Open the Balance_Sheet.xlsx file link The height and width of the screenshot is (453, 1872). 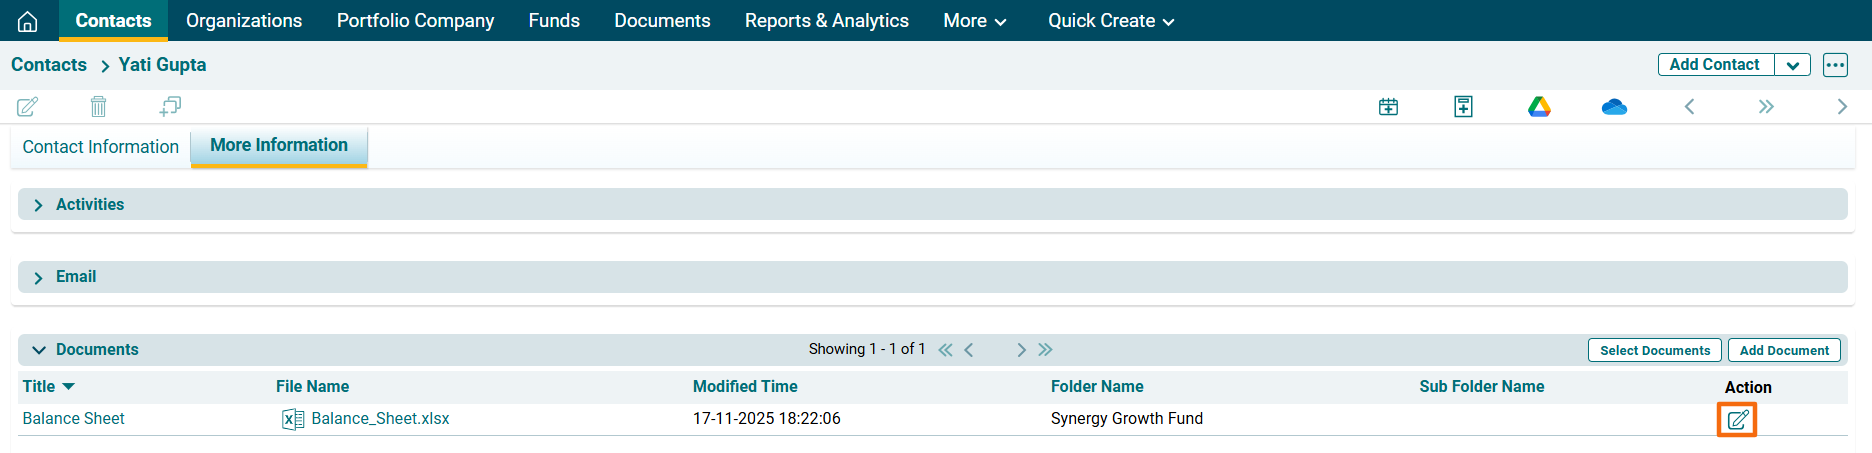[380, 419]
